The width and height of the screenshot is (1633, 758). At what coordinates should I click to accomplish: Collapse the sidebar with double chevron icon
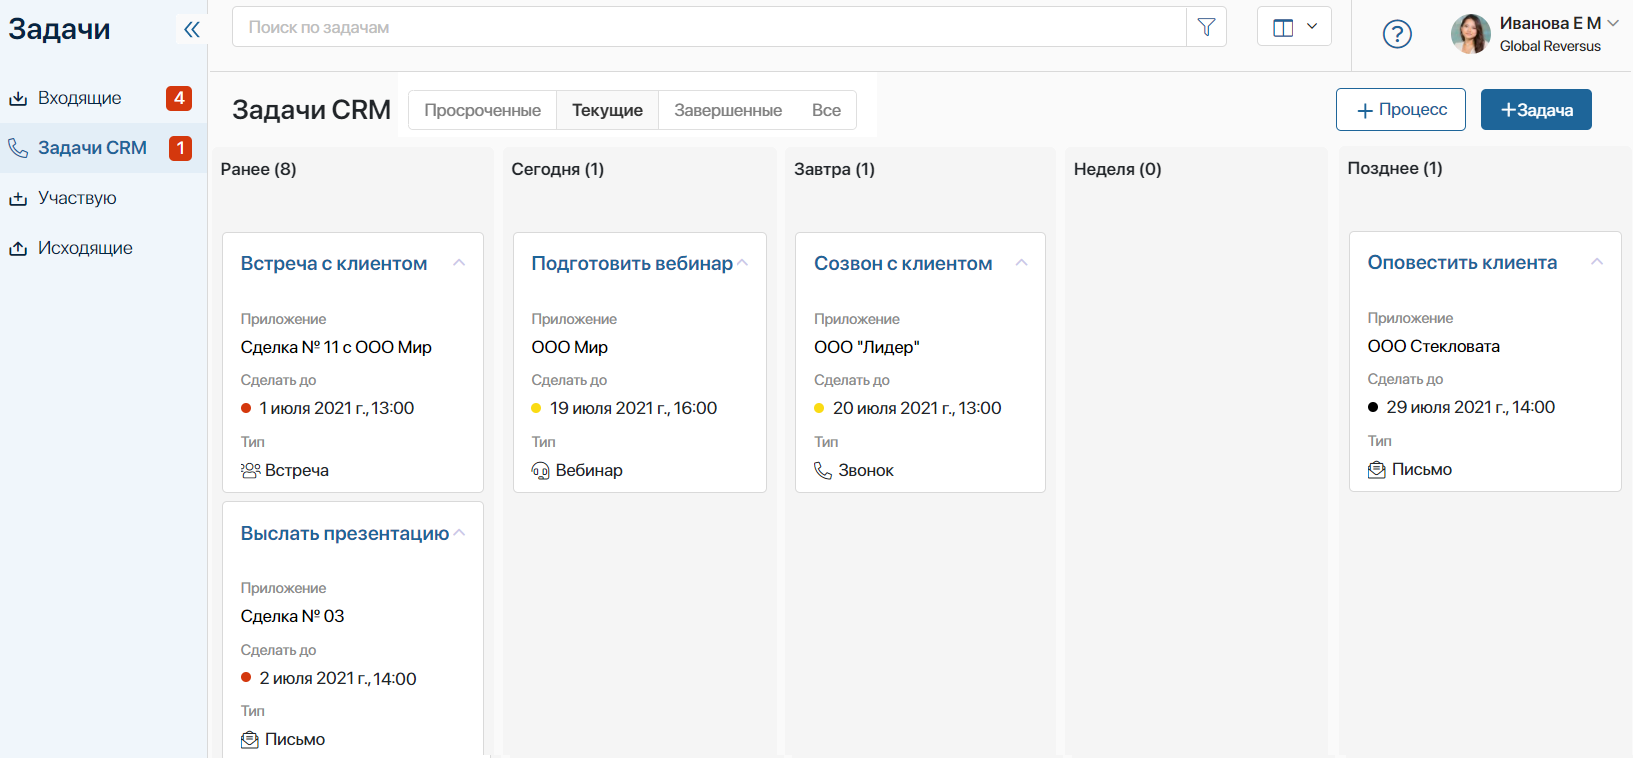pyautogui.click(x=191, y=29)
